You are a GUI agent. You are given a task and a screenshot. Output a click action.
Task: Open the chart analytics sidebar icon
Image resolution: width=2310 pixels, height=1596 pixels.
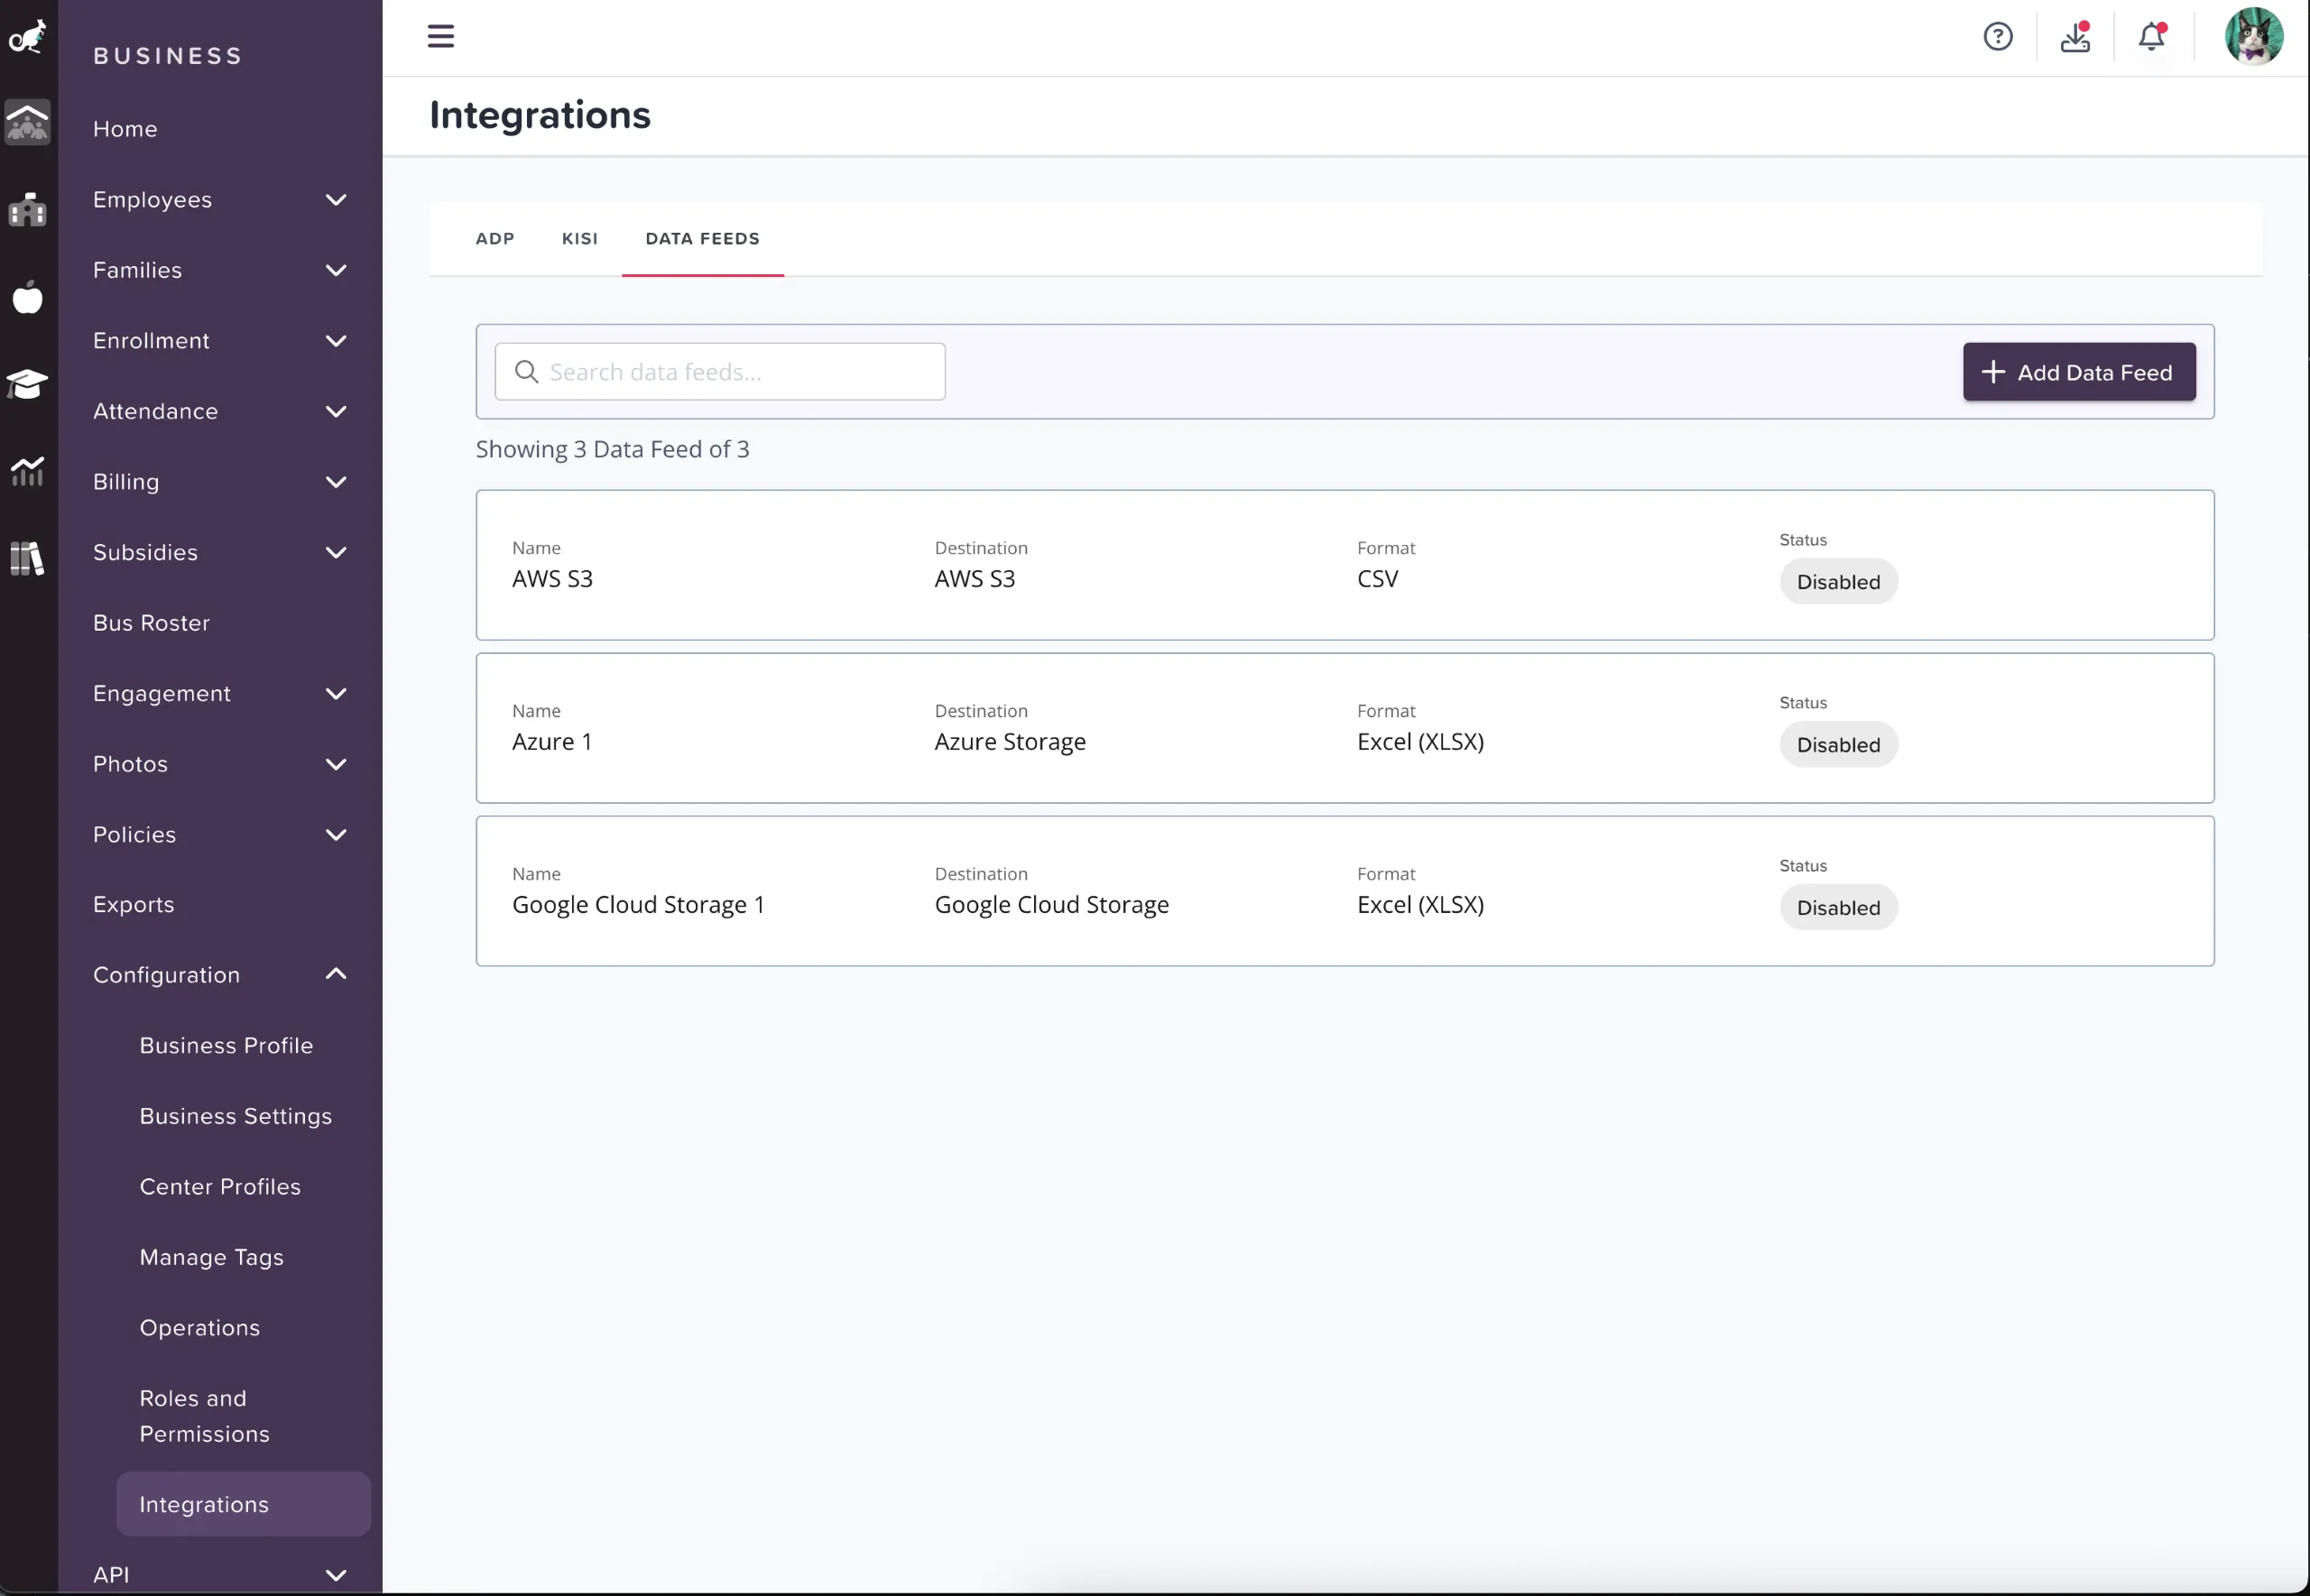pyautogui.click(x=27, y=470)
